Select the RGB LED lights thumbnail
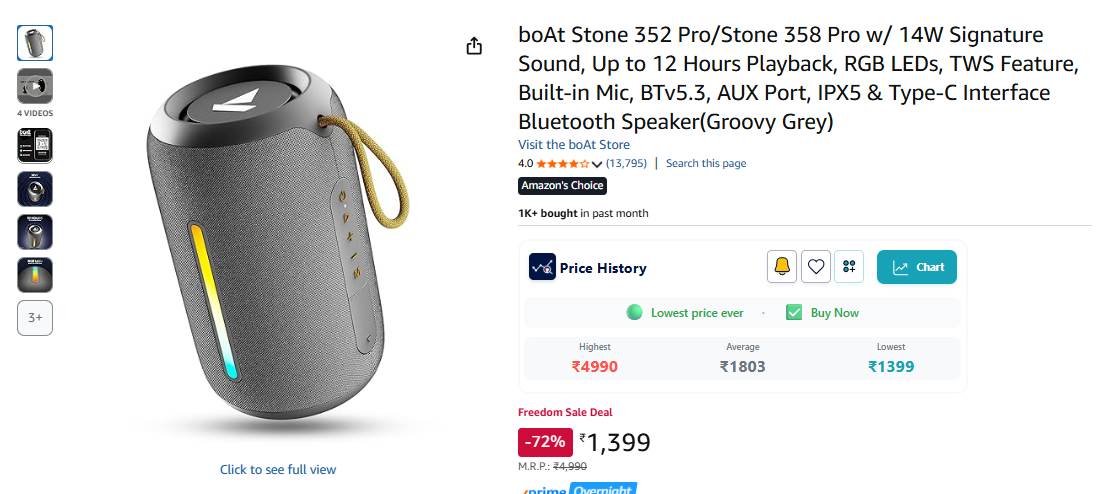Screen dimensions: 1114x494 (x=35, y=275)
